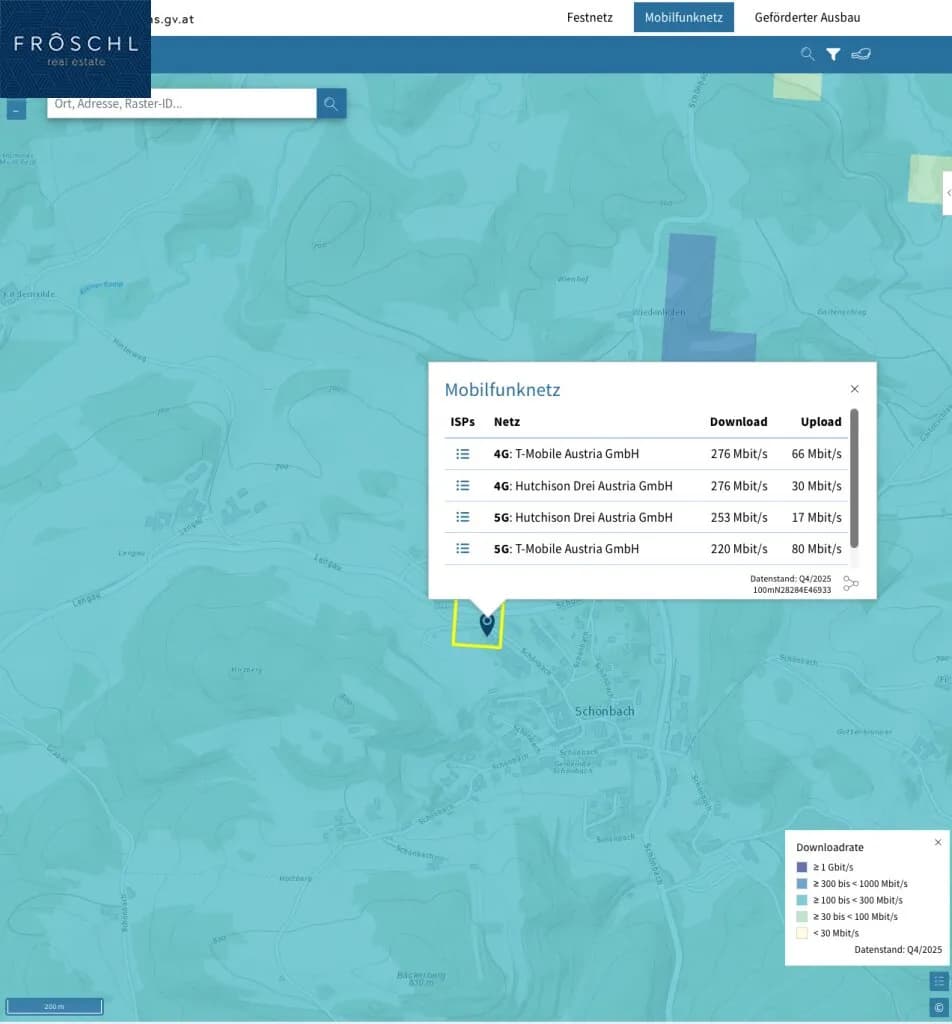Screen dimensions: 952x1024
Task: Close the Downloadrate legend
Action: click(x=938, y=842)
